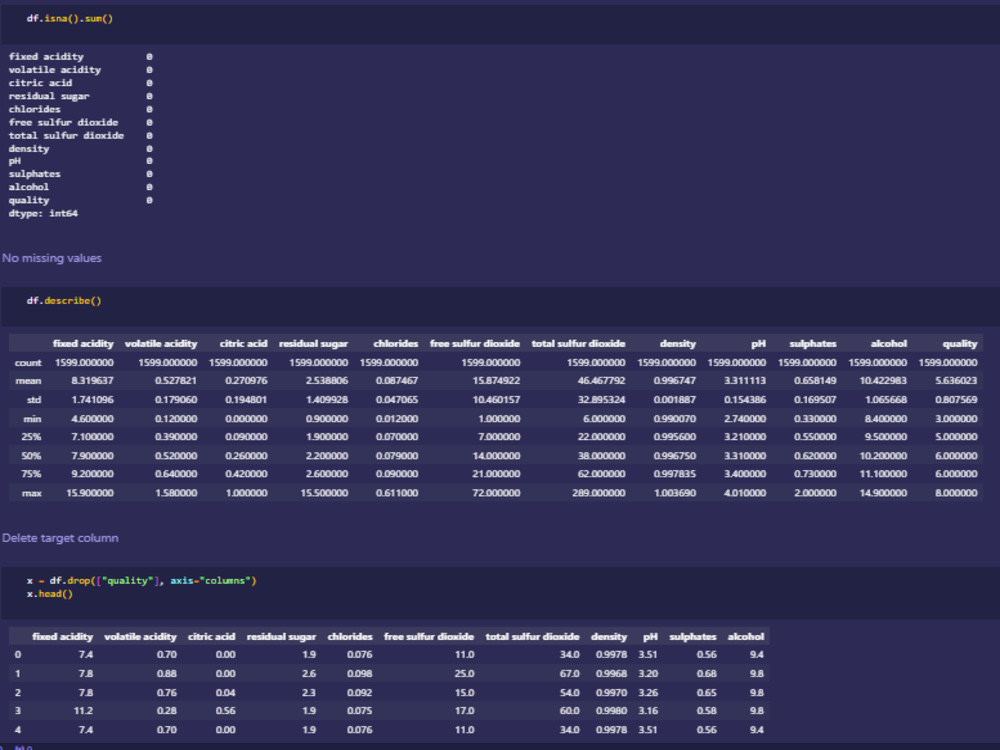
Task: Click max alcohol value 14.900000
Action: [x=883, y=493]
